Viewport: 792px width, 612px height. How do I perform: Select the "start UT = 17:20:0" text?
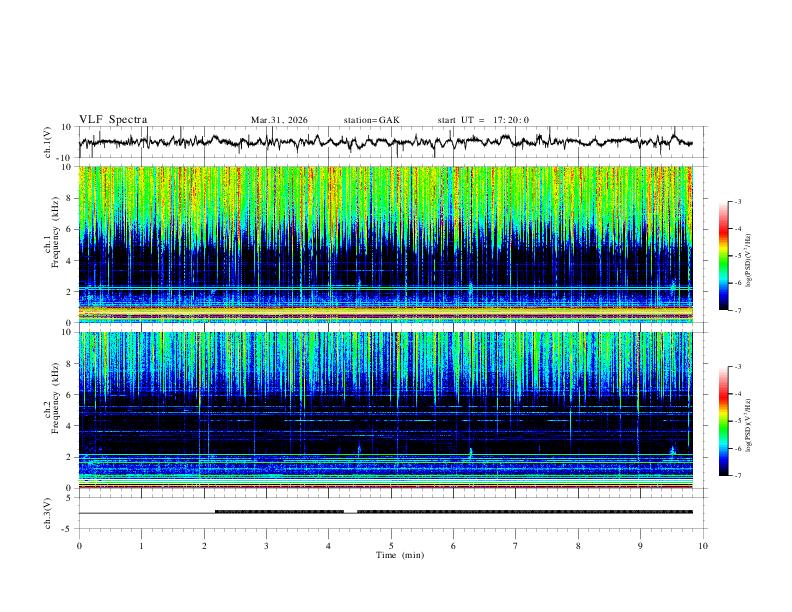[483, 120]
